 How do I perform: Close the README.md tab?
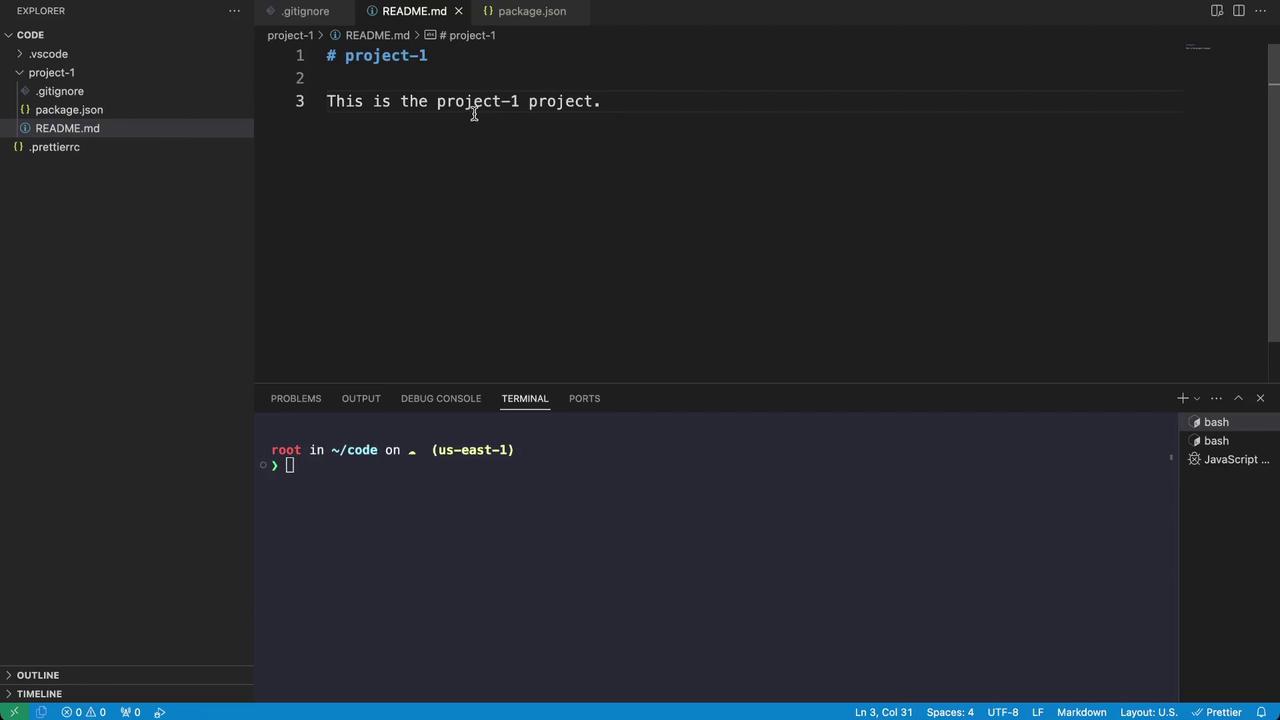click(459, 11)
